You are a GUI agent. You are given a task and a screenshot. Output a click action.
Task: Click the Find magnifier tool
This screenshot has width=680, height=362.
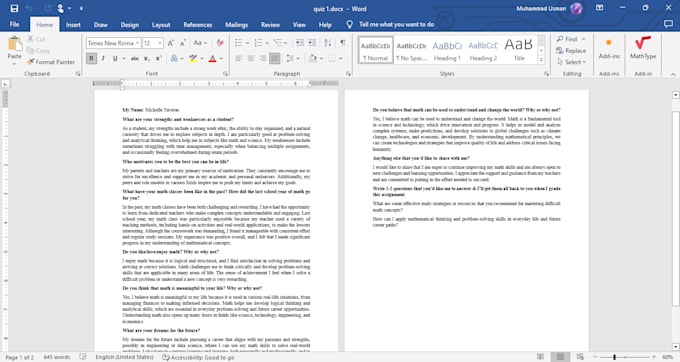(x=567, y=39)
